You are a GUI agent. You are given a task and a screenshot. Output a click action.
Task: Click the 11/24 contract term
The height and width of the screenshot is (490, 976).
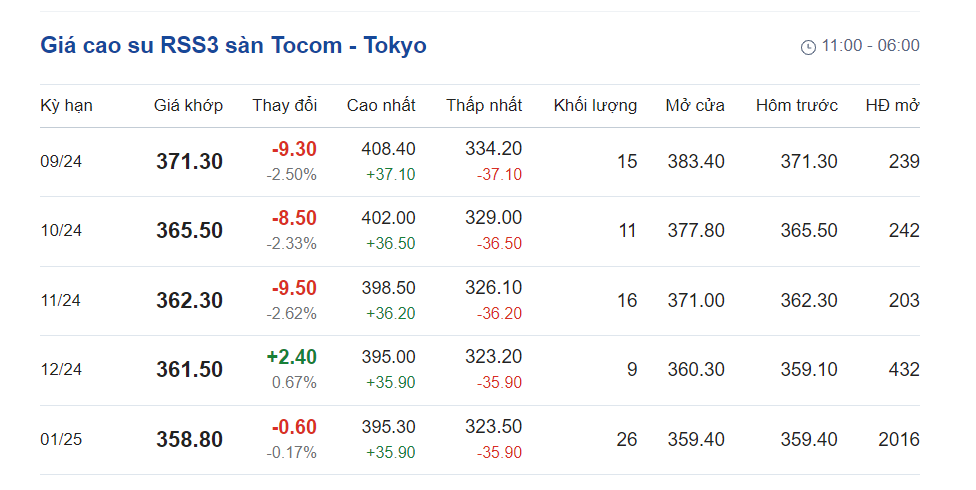[x=61, y=300]
